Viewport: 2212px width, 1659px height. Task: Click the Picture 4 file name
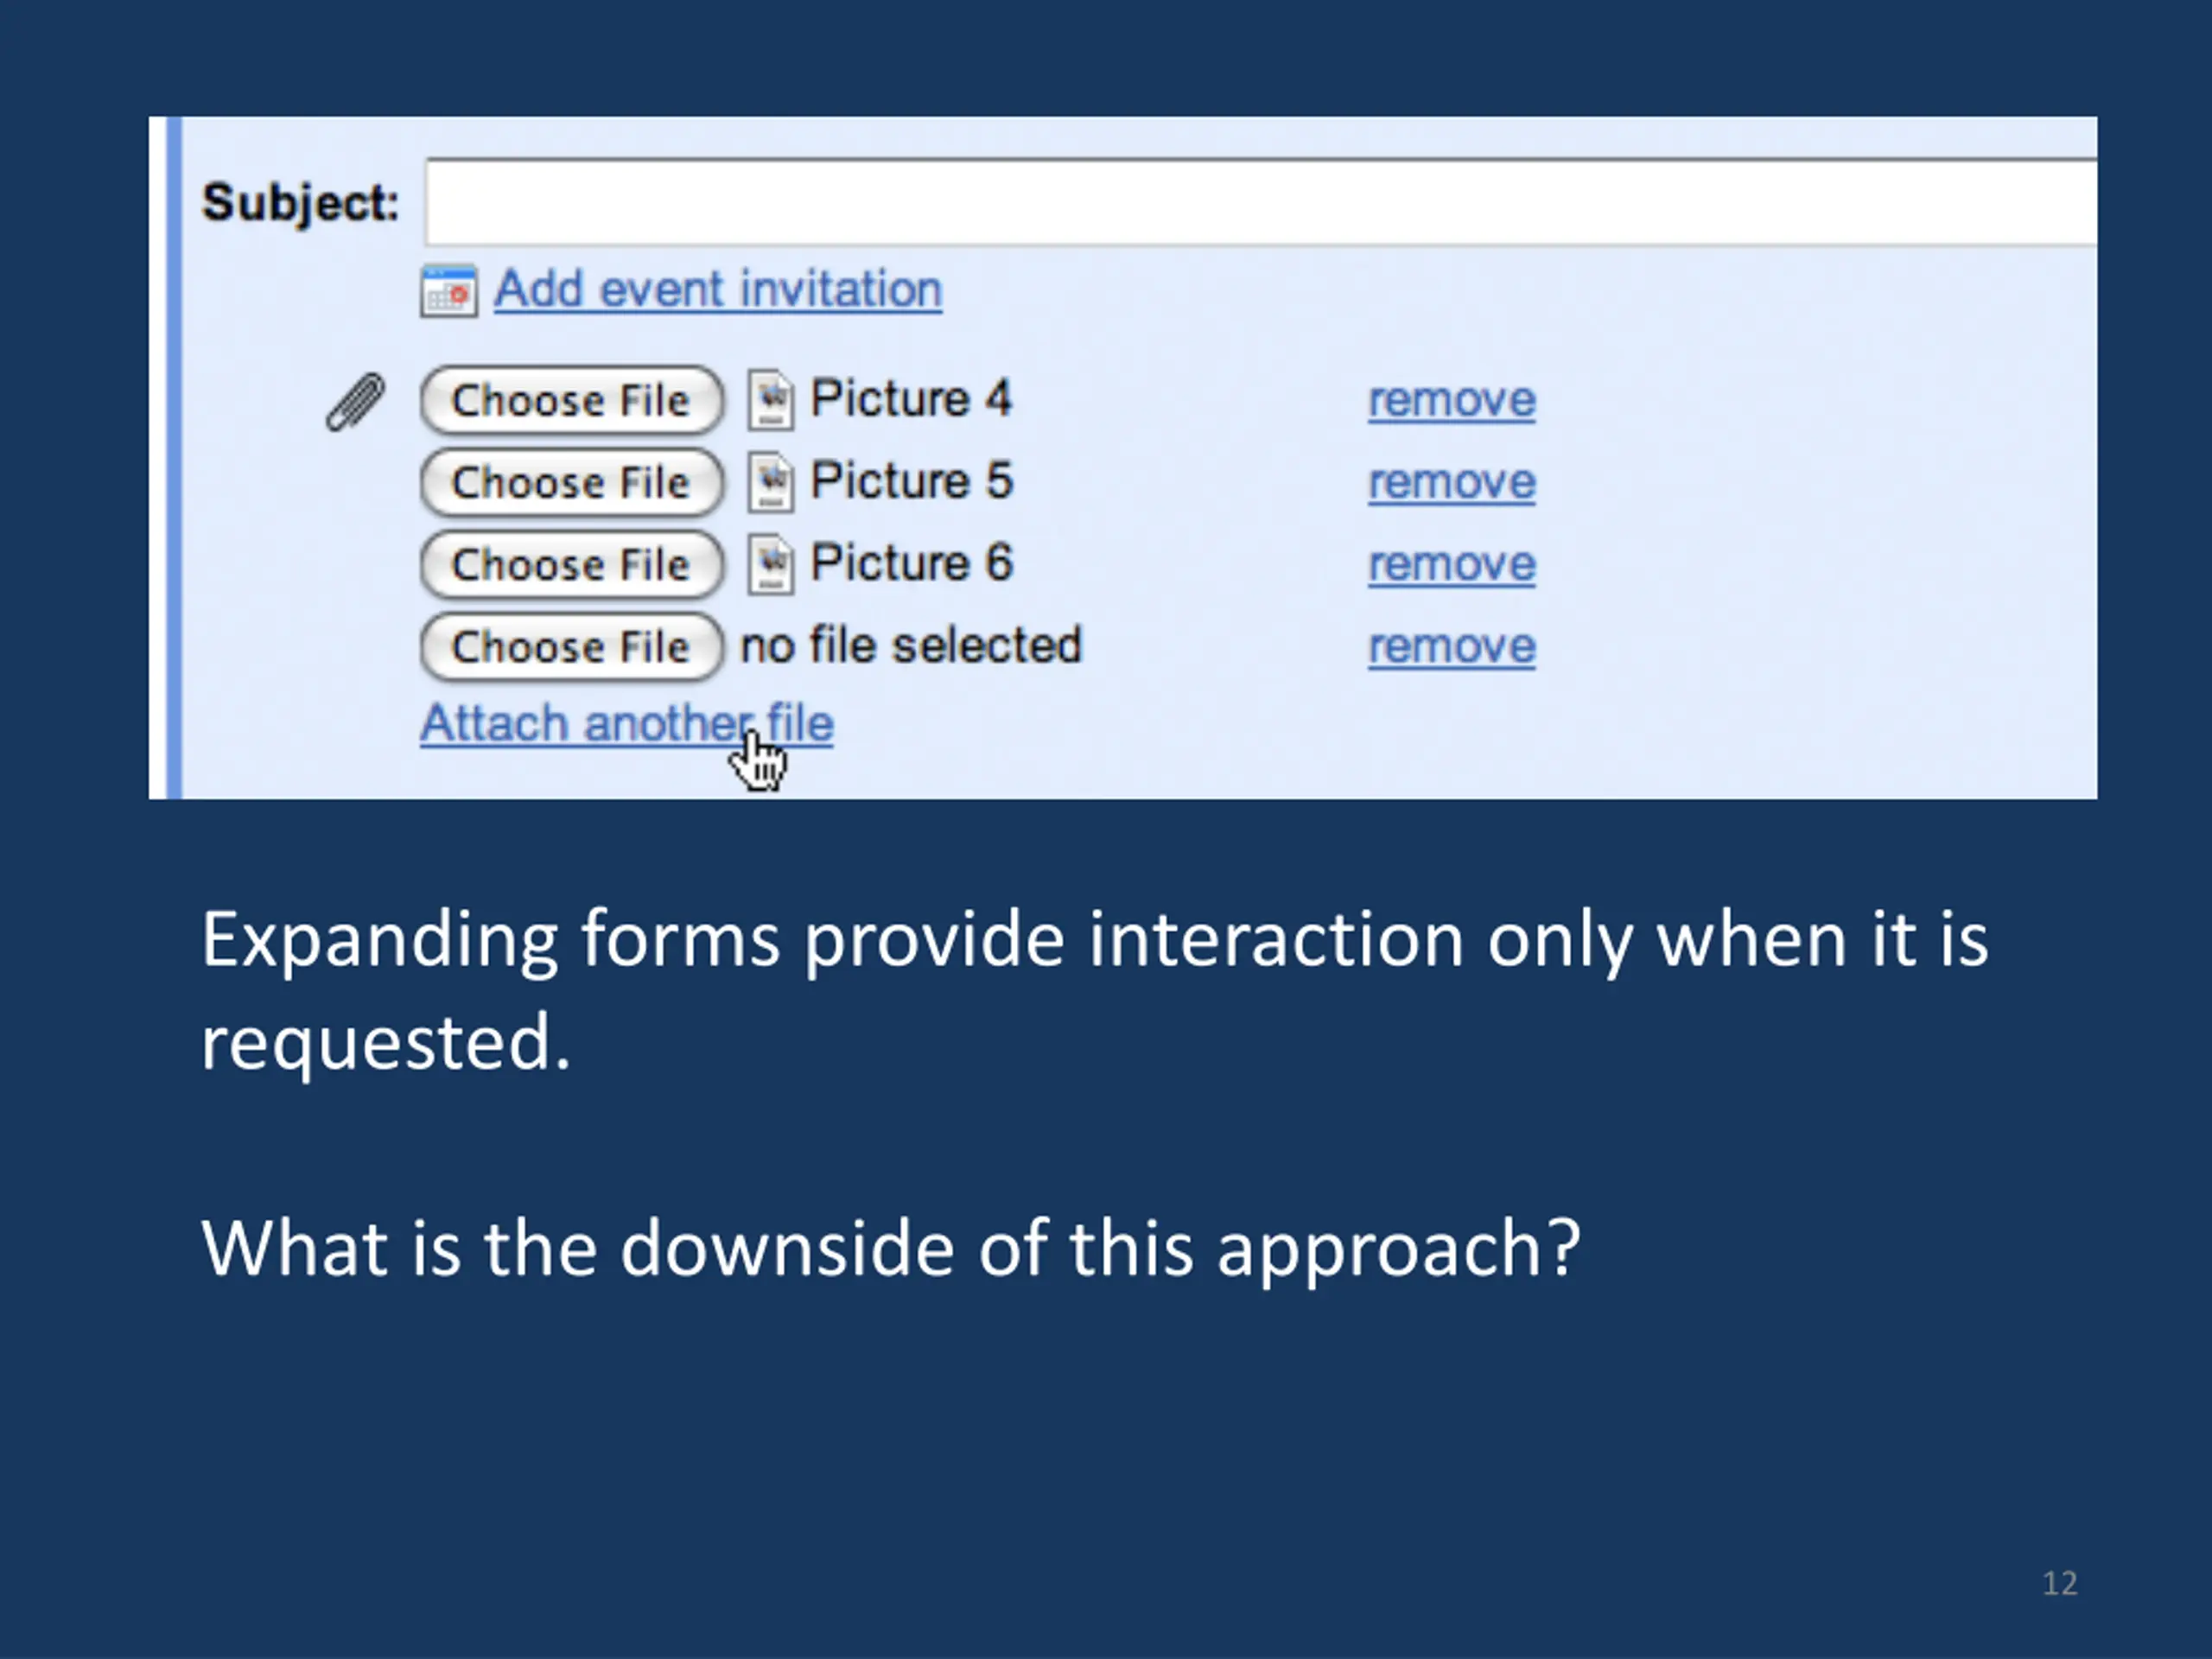tap(910, 399)
